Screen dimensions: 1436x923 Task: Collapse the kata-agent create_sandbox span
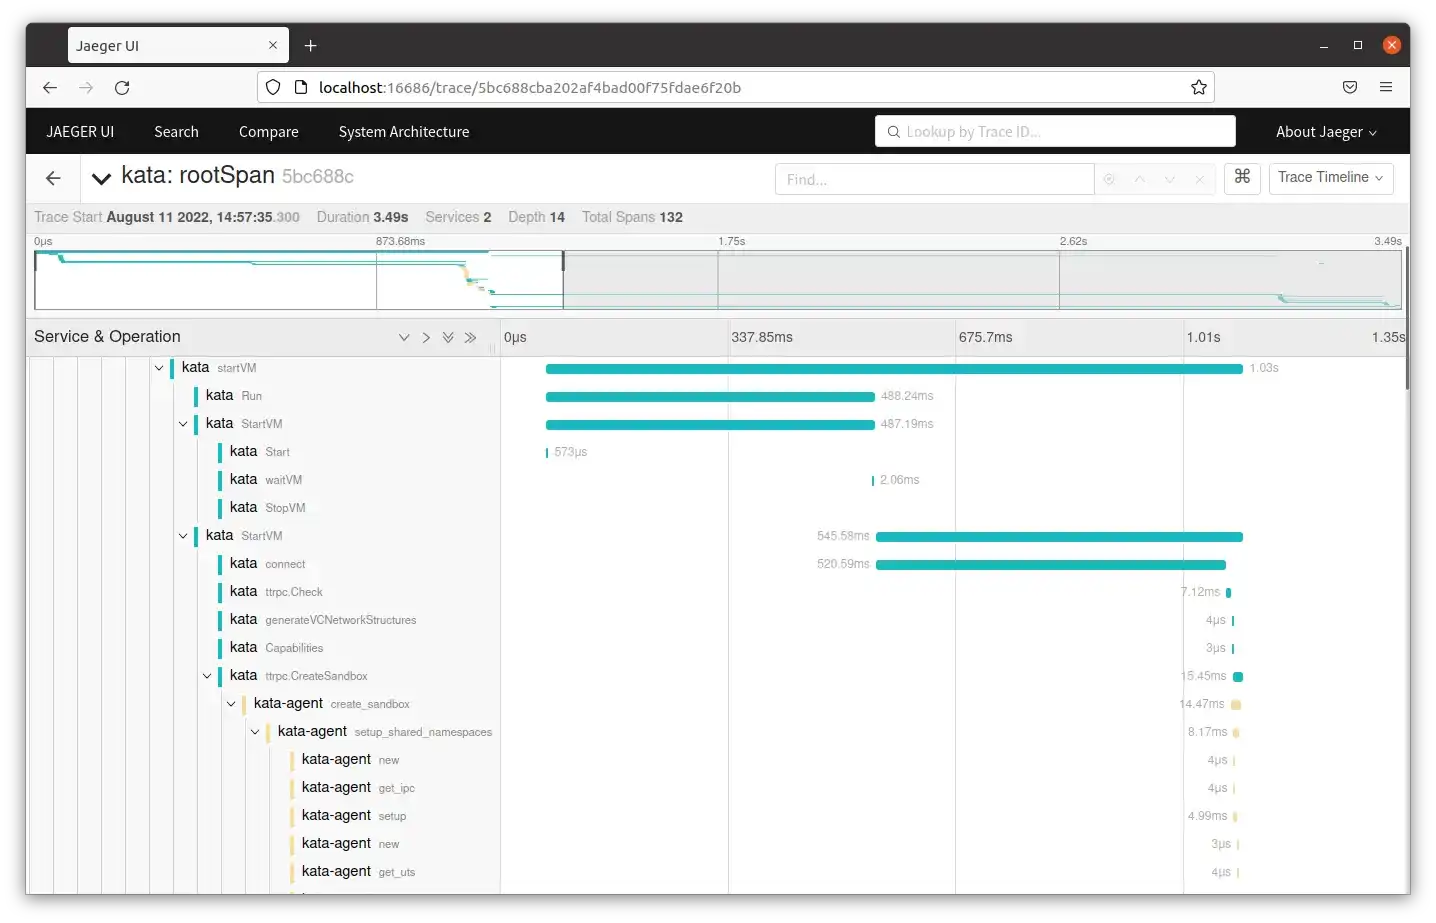coord(231,704)
